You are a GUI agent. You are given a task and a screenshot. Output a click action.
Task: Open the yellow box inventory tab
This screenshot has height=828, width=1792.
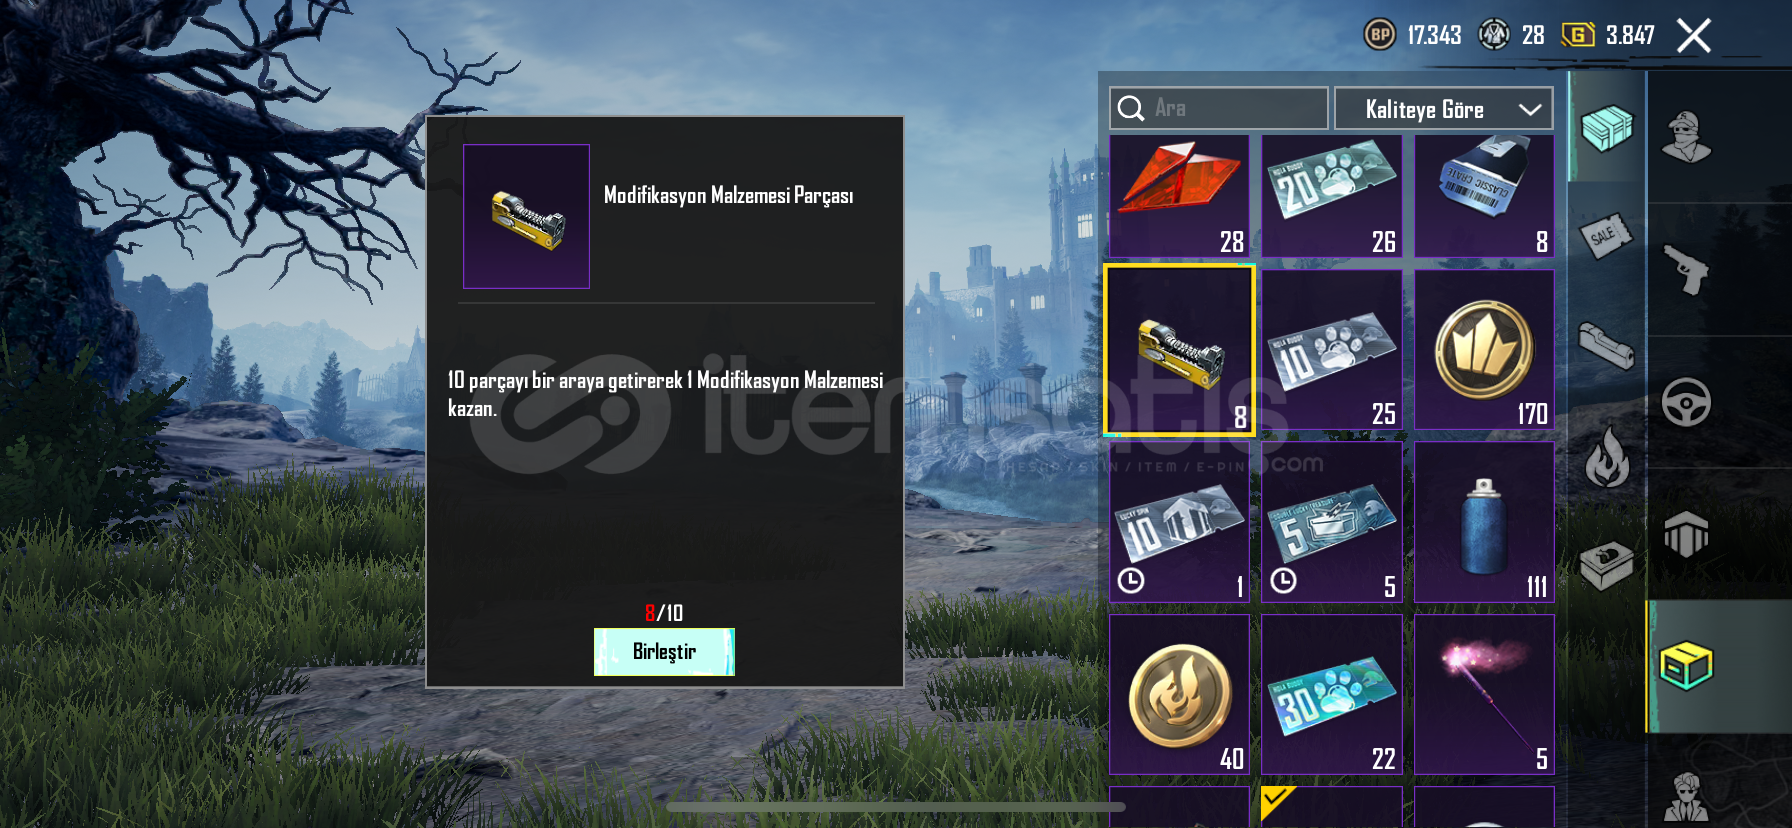tap(1686, 666)
